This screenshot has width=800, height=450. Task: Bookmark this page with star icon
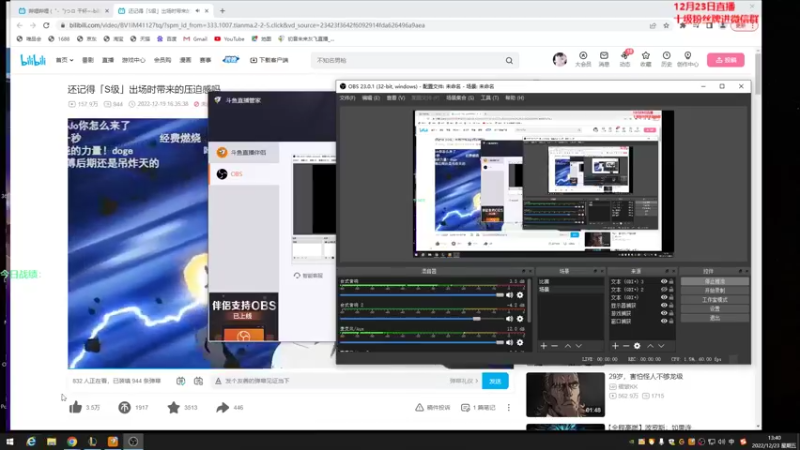click(666, 26)
